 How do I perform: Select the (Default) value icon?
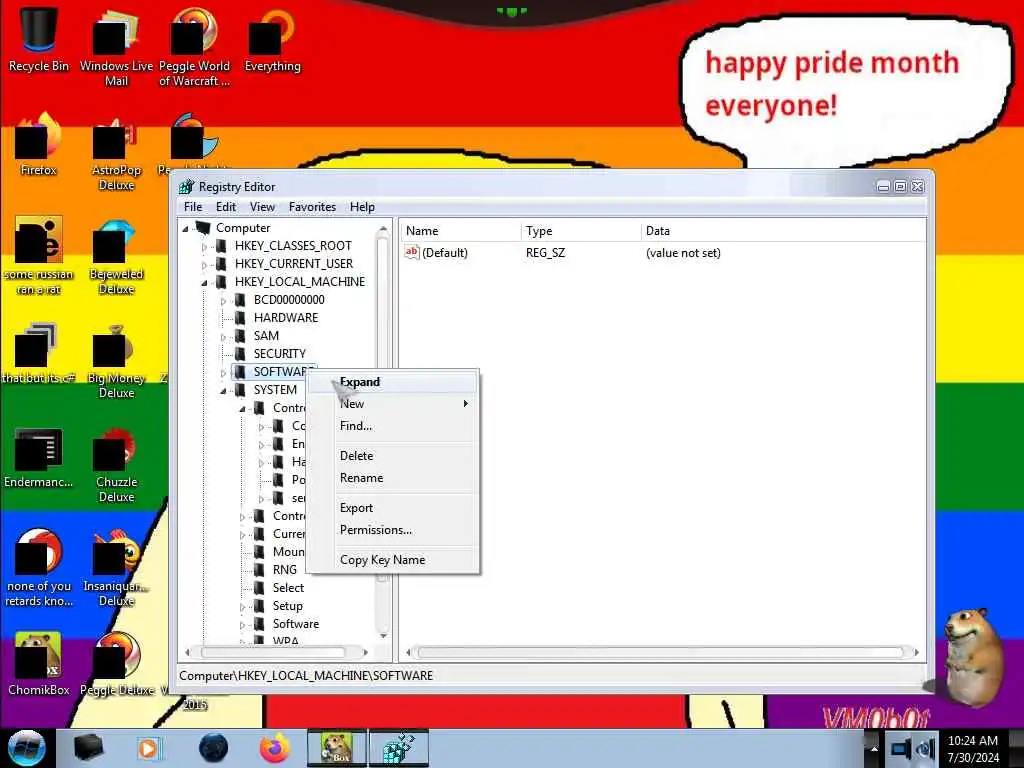click(x=412, y=252)
